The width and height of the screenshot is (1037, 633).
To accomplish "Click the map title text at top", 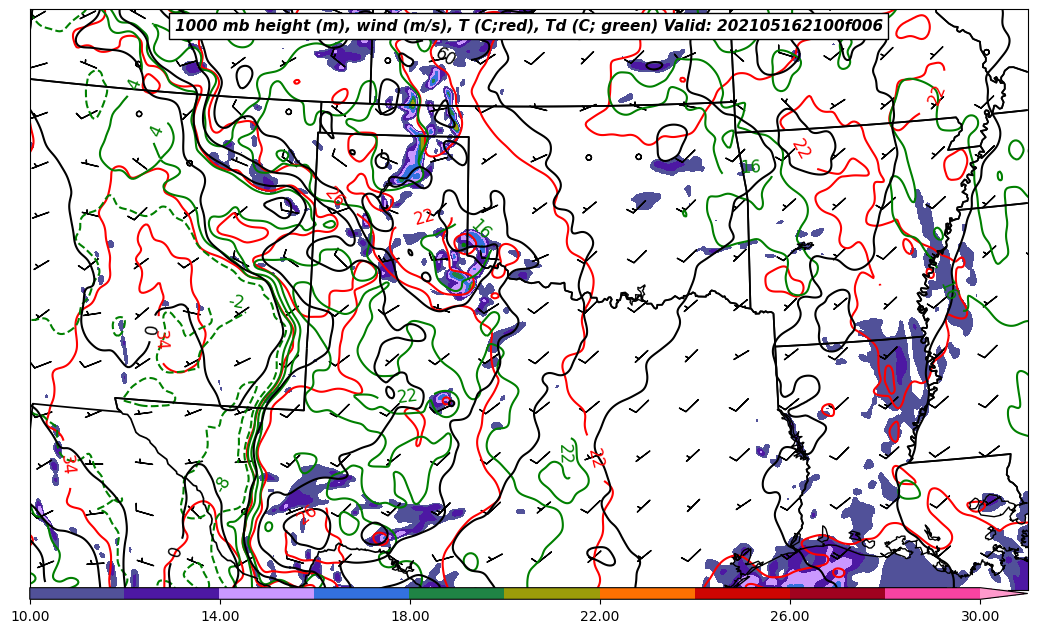I will [528, 26].
